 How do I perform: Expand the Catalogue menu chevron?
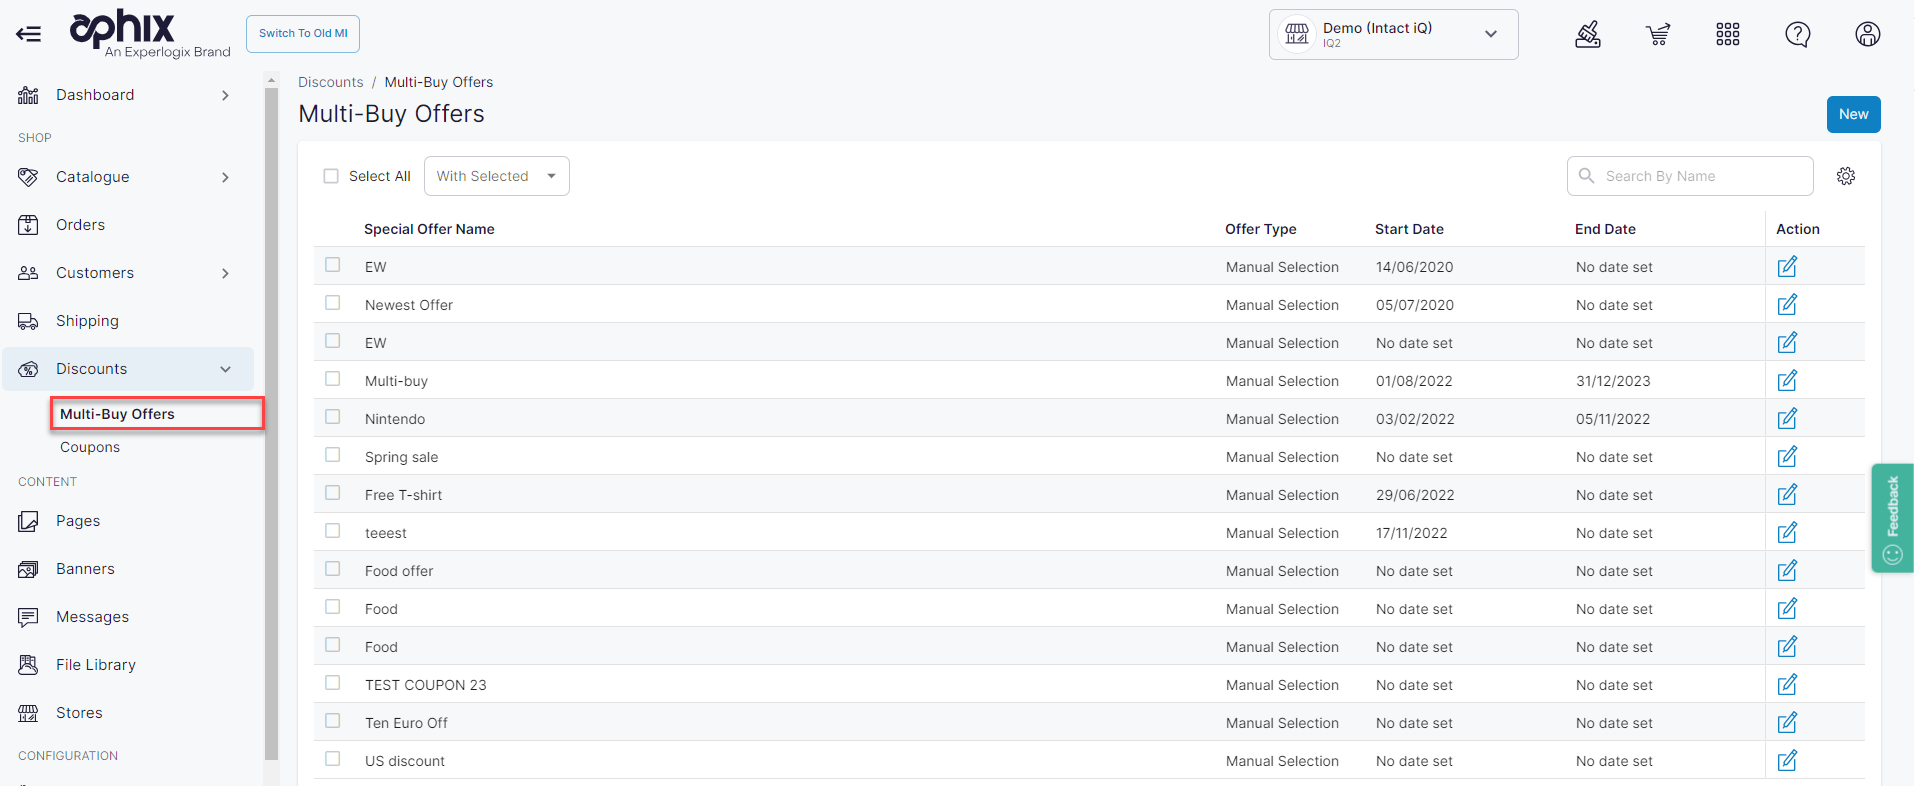click(225, 177)
